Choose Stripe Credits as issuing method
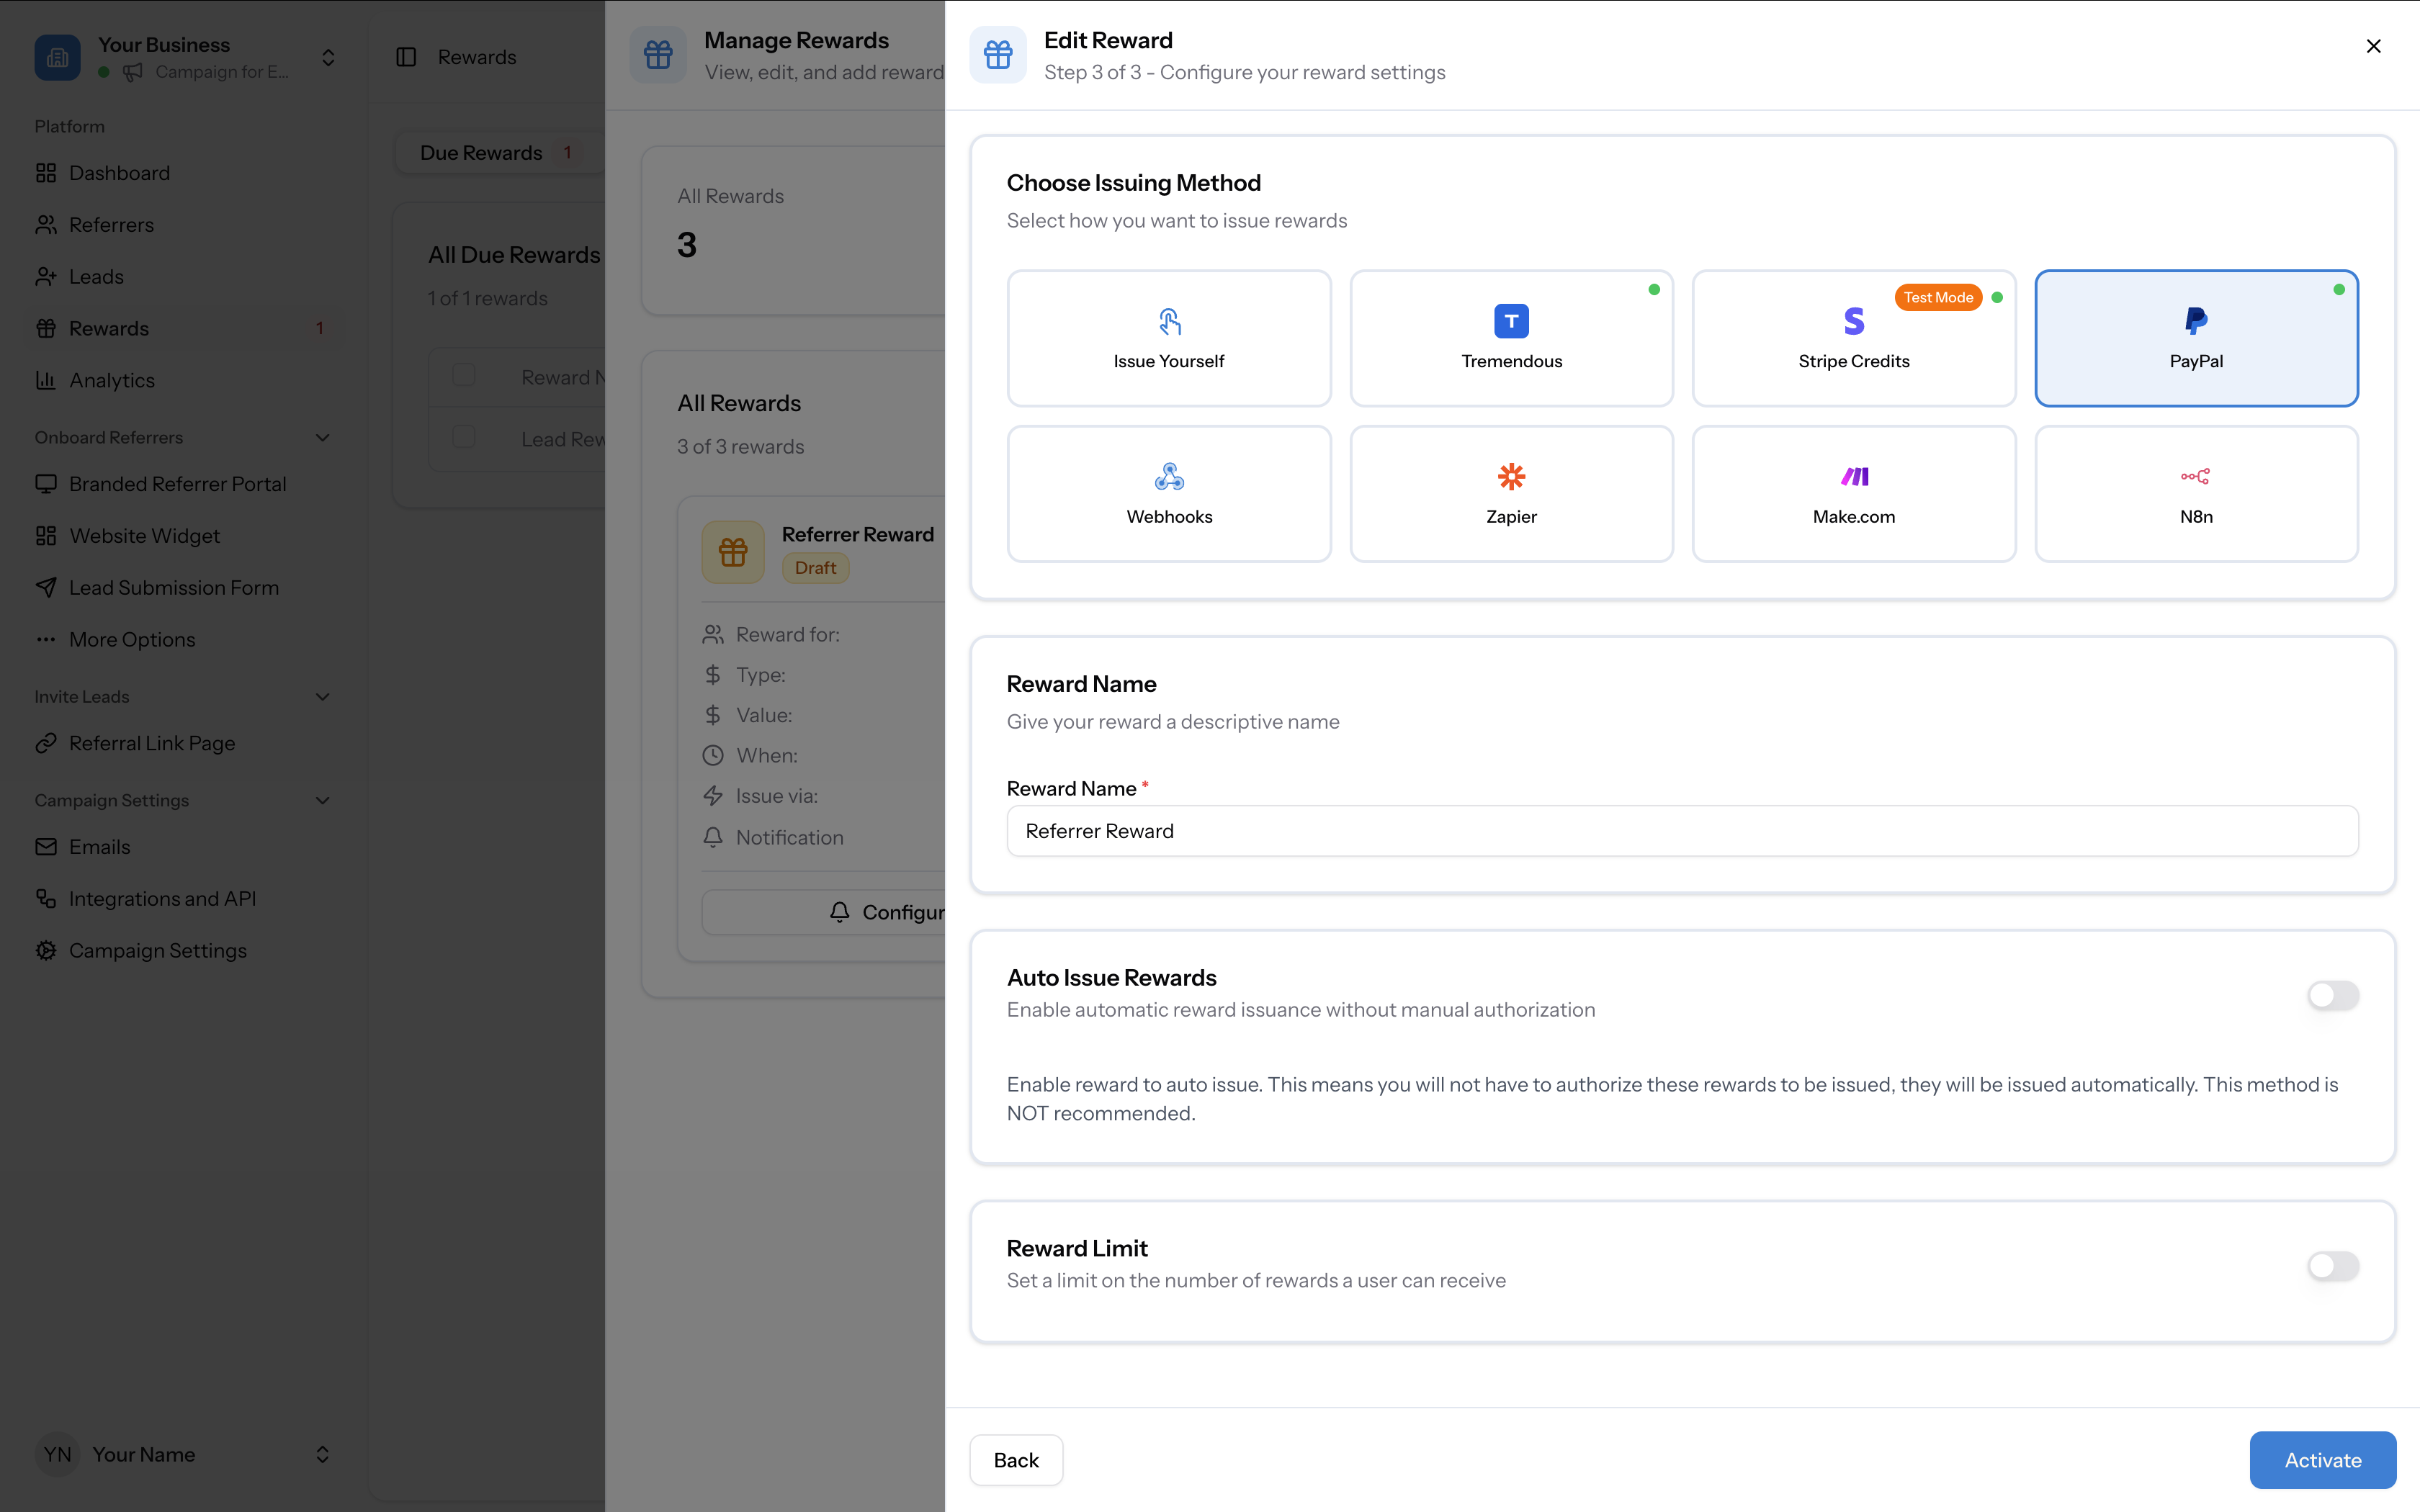This screenshot has width=2420, height=1512. pyautogui.click(x=1853, y=338)
